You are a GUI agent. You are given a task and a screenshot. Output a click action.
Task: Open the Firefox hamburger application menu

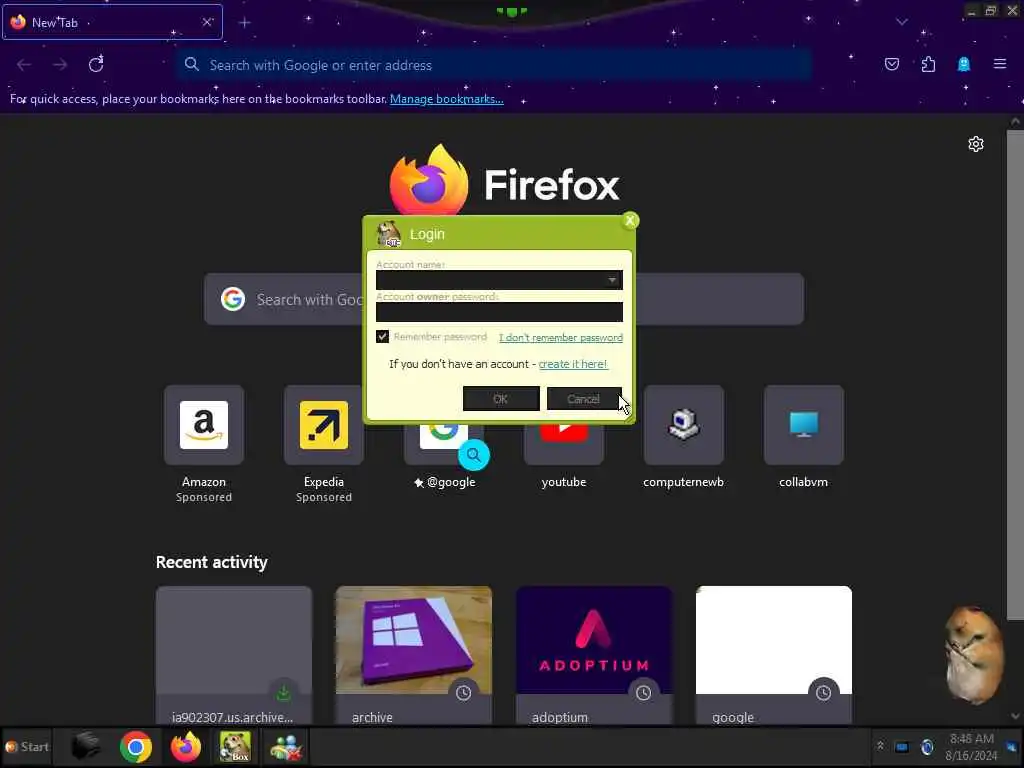(x=1000, y=64)
